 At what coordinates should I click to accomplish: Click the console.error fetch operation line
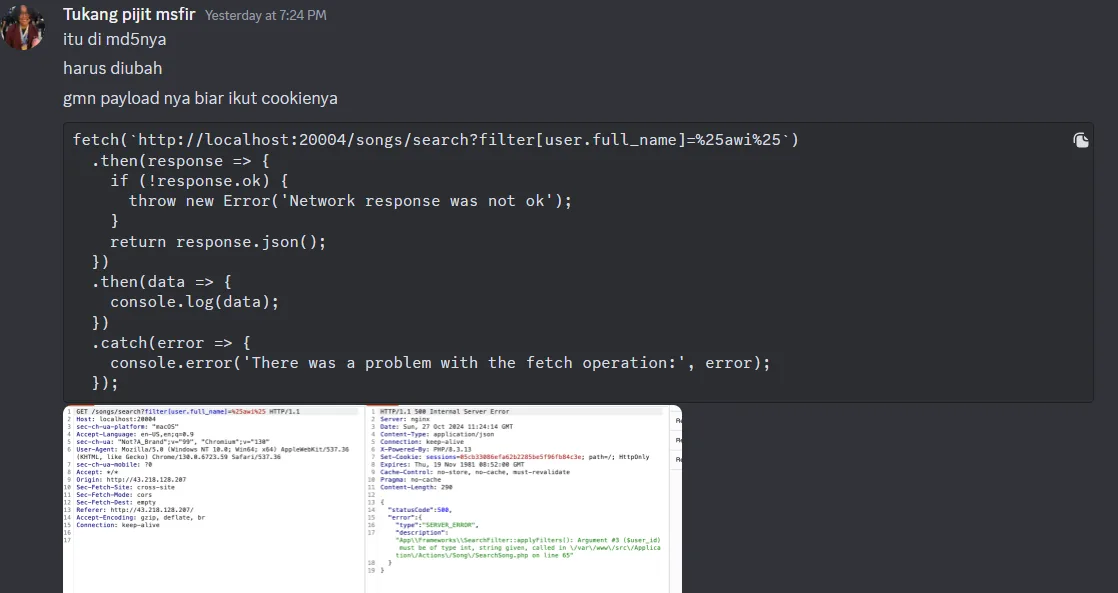coord(440,363)
